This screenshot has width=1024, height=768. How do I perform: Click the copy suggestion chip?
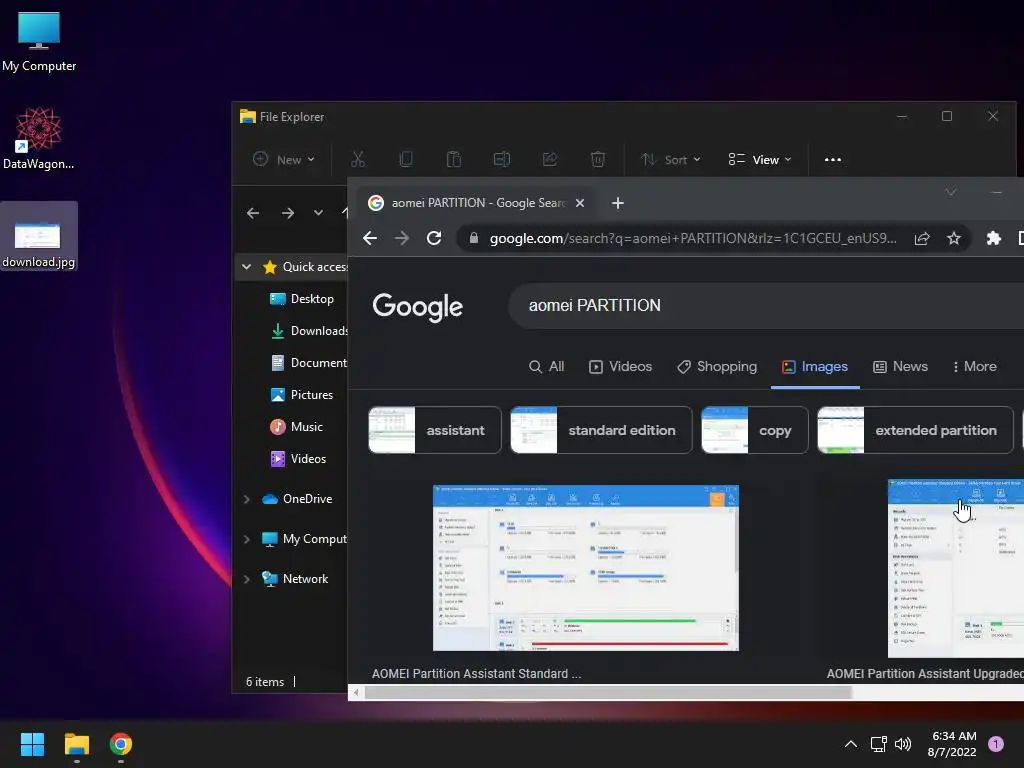pyautogui.click(x=754, y=430)
